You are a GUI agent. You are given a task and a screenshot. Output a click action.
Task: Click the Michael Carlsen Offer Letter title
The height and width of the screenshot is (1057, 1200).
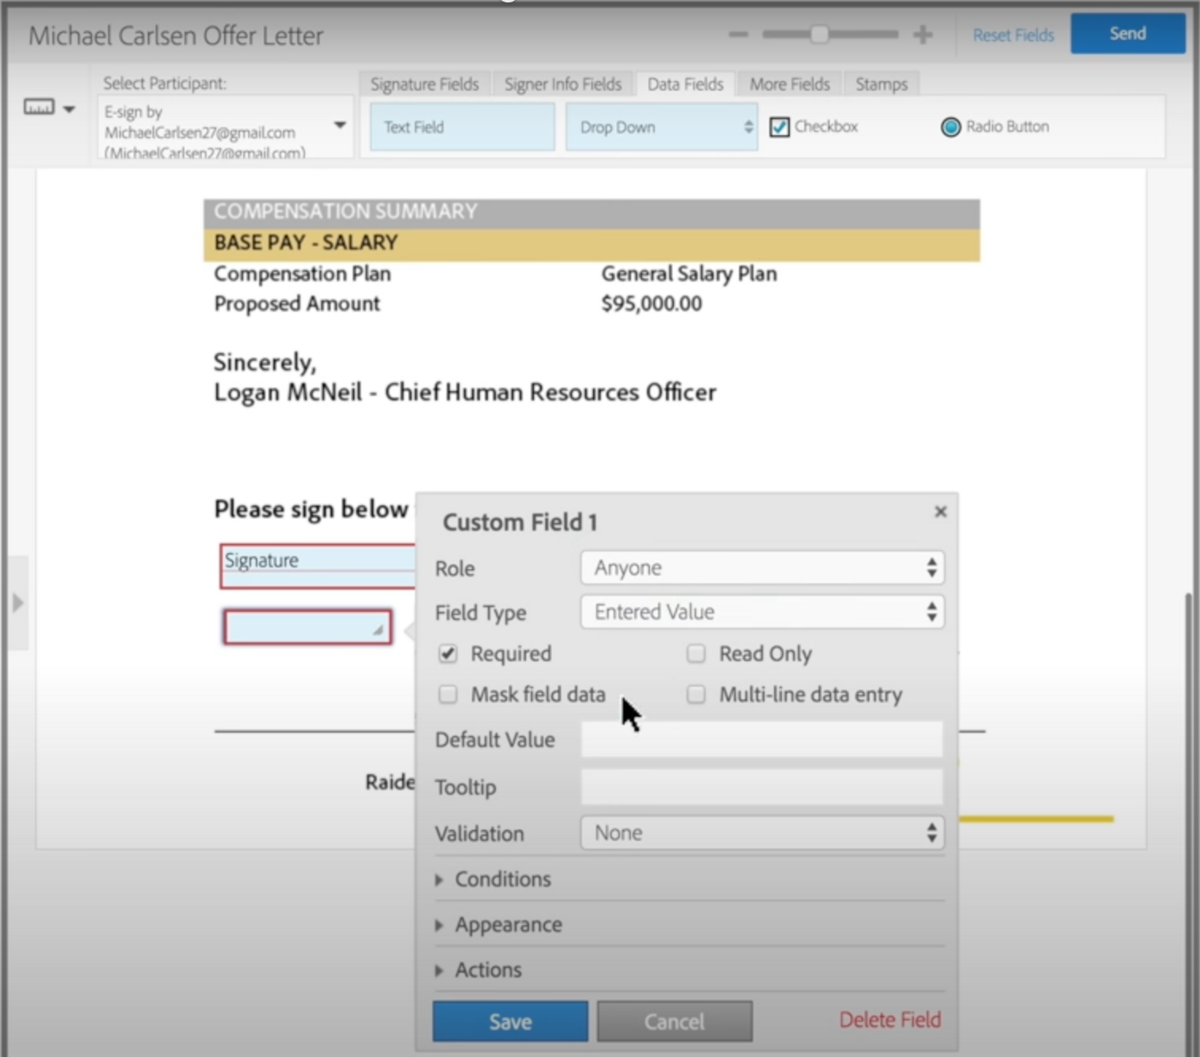(176, 36)
